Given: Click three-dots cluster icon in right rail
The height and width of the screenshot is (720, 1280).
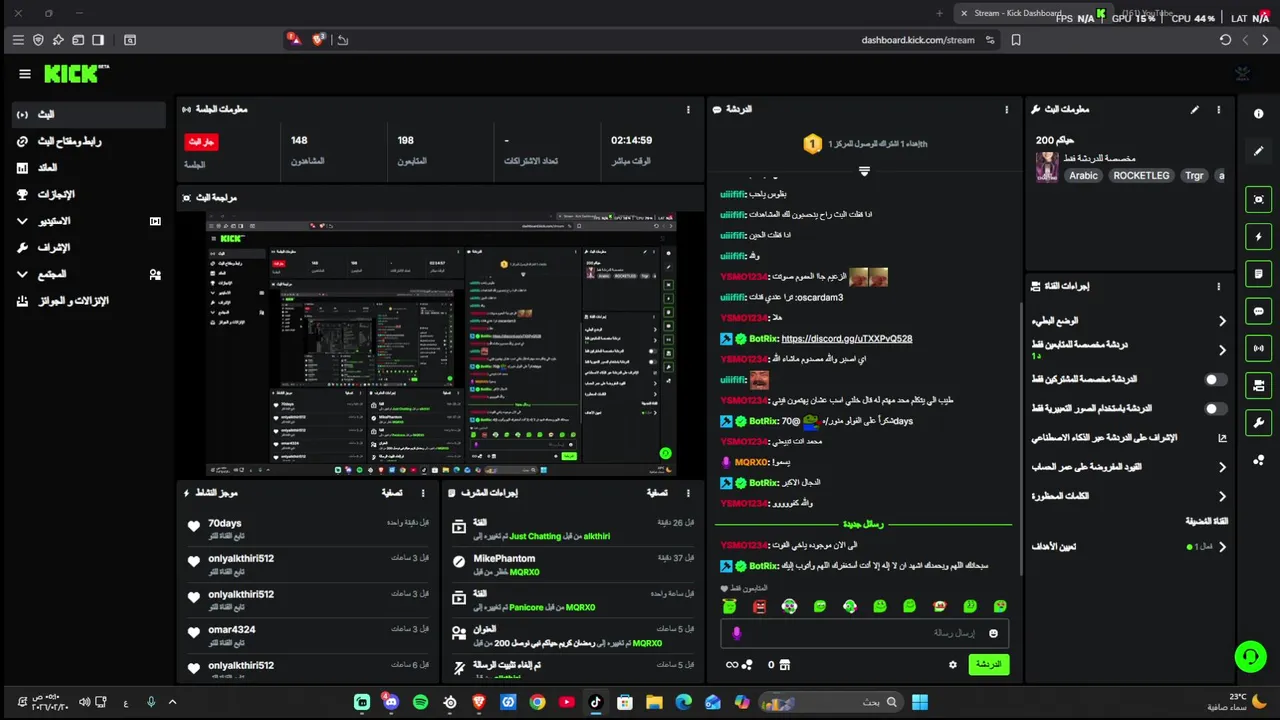Looking at the screenshot, I should (x=1259, y=460).
